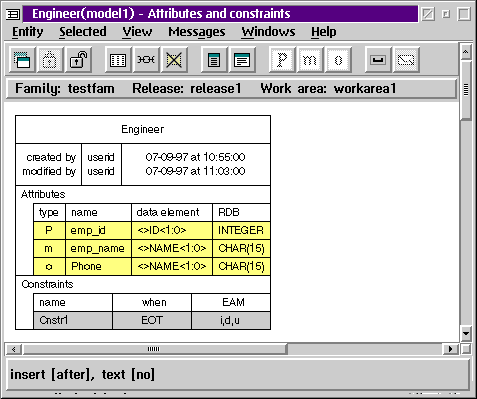Click the wide document text icon
This screenshot has height=399, width=477.
[x=242, y=60]
